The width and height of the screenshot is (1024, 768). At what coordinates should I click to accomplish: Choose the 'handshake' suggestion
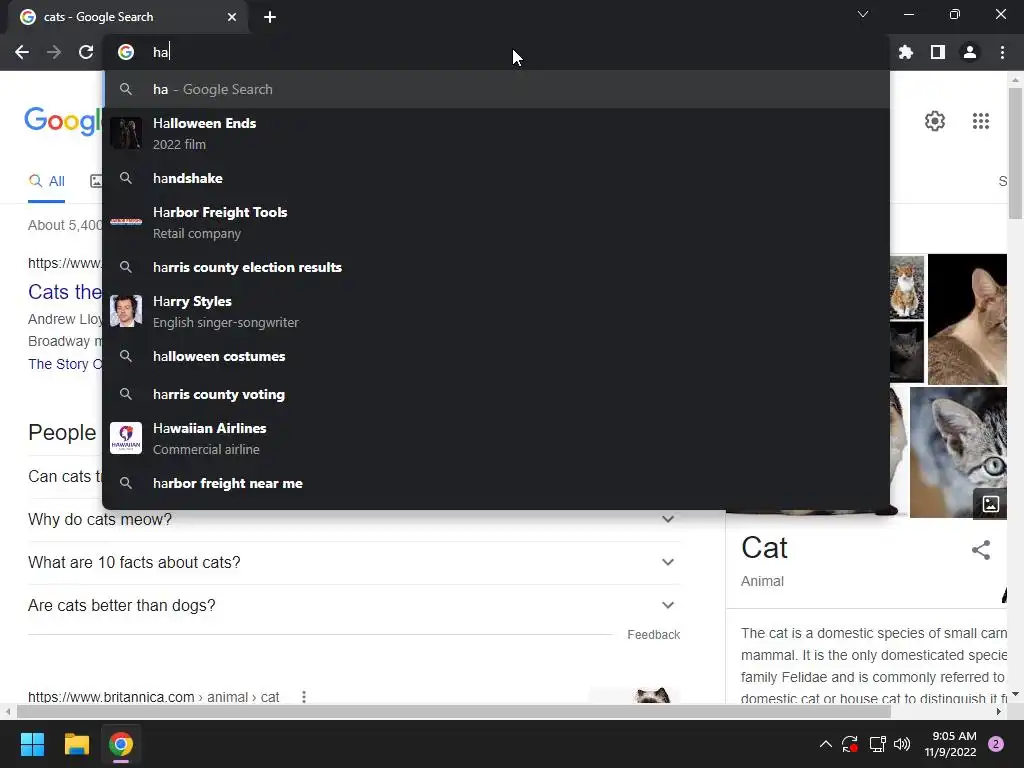coord(496,178)
